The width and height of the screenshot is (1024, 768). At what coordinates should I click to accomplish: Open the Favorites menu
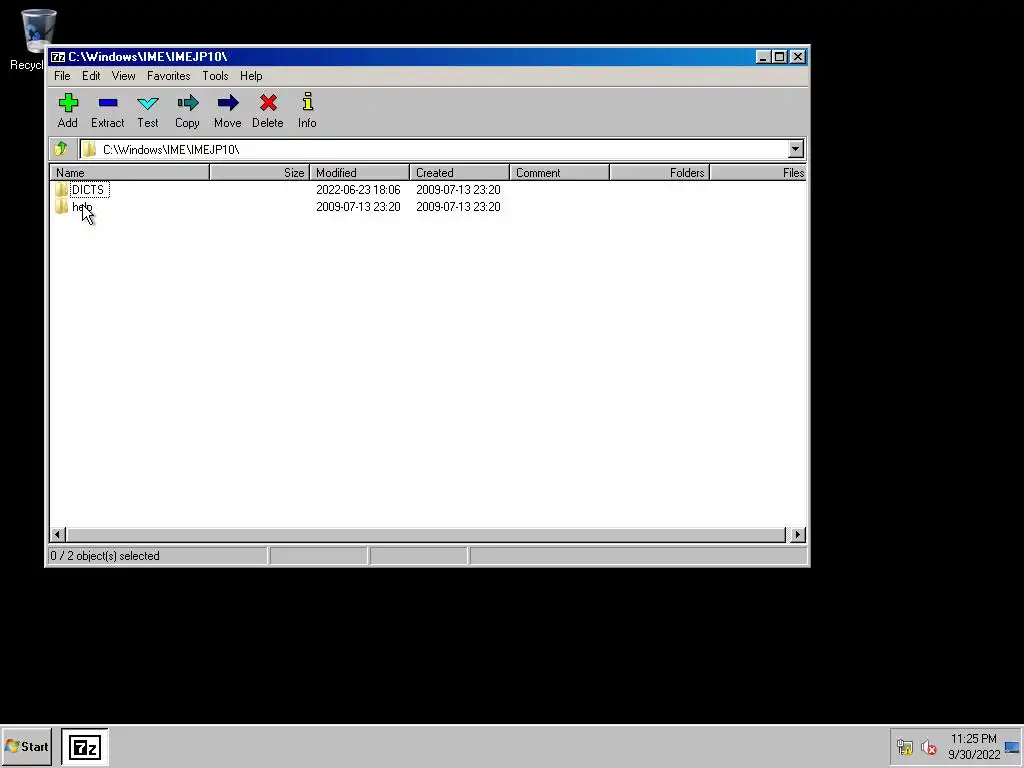[168, 76]
